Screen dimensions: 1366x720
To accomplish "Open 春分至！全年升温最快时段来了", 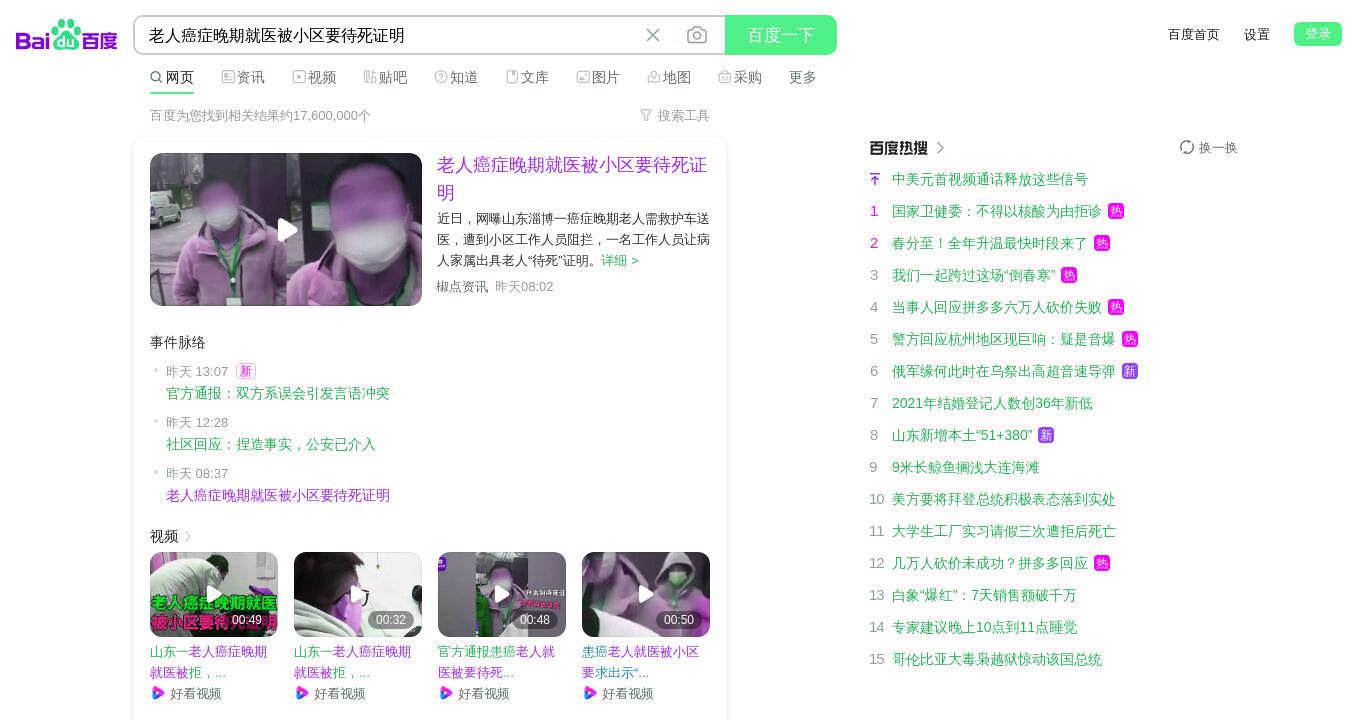I will (x=990, y=243).
